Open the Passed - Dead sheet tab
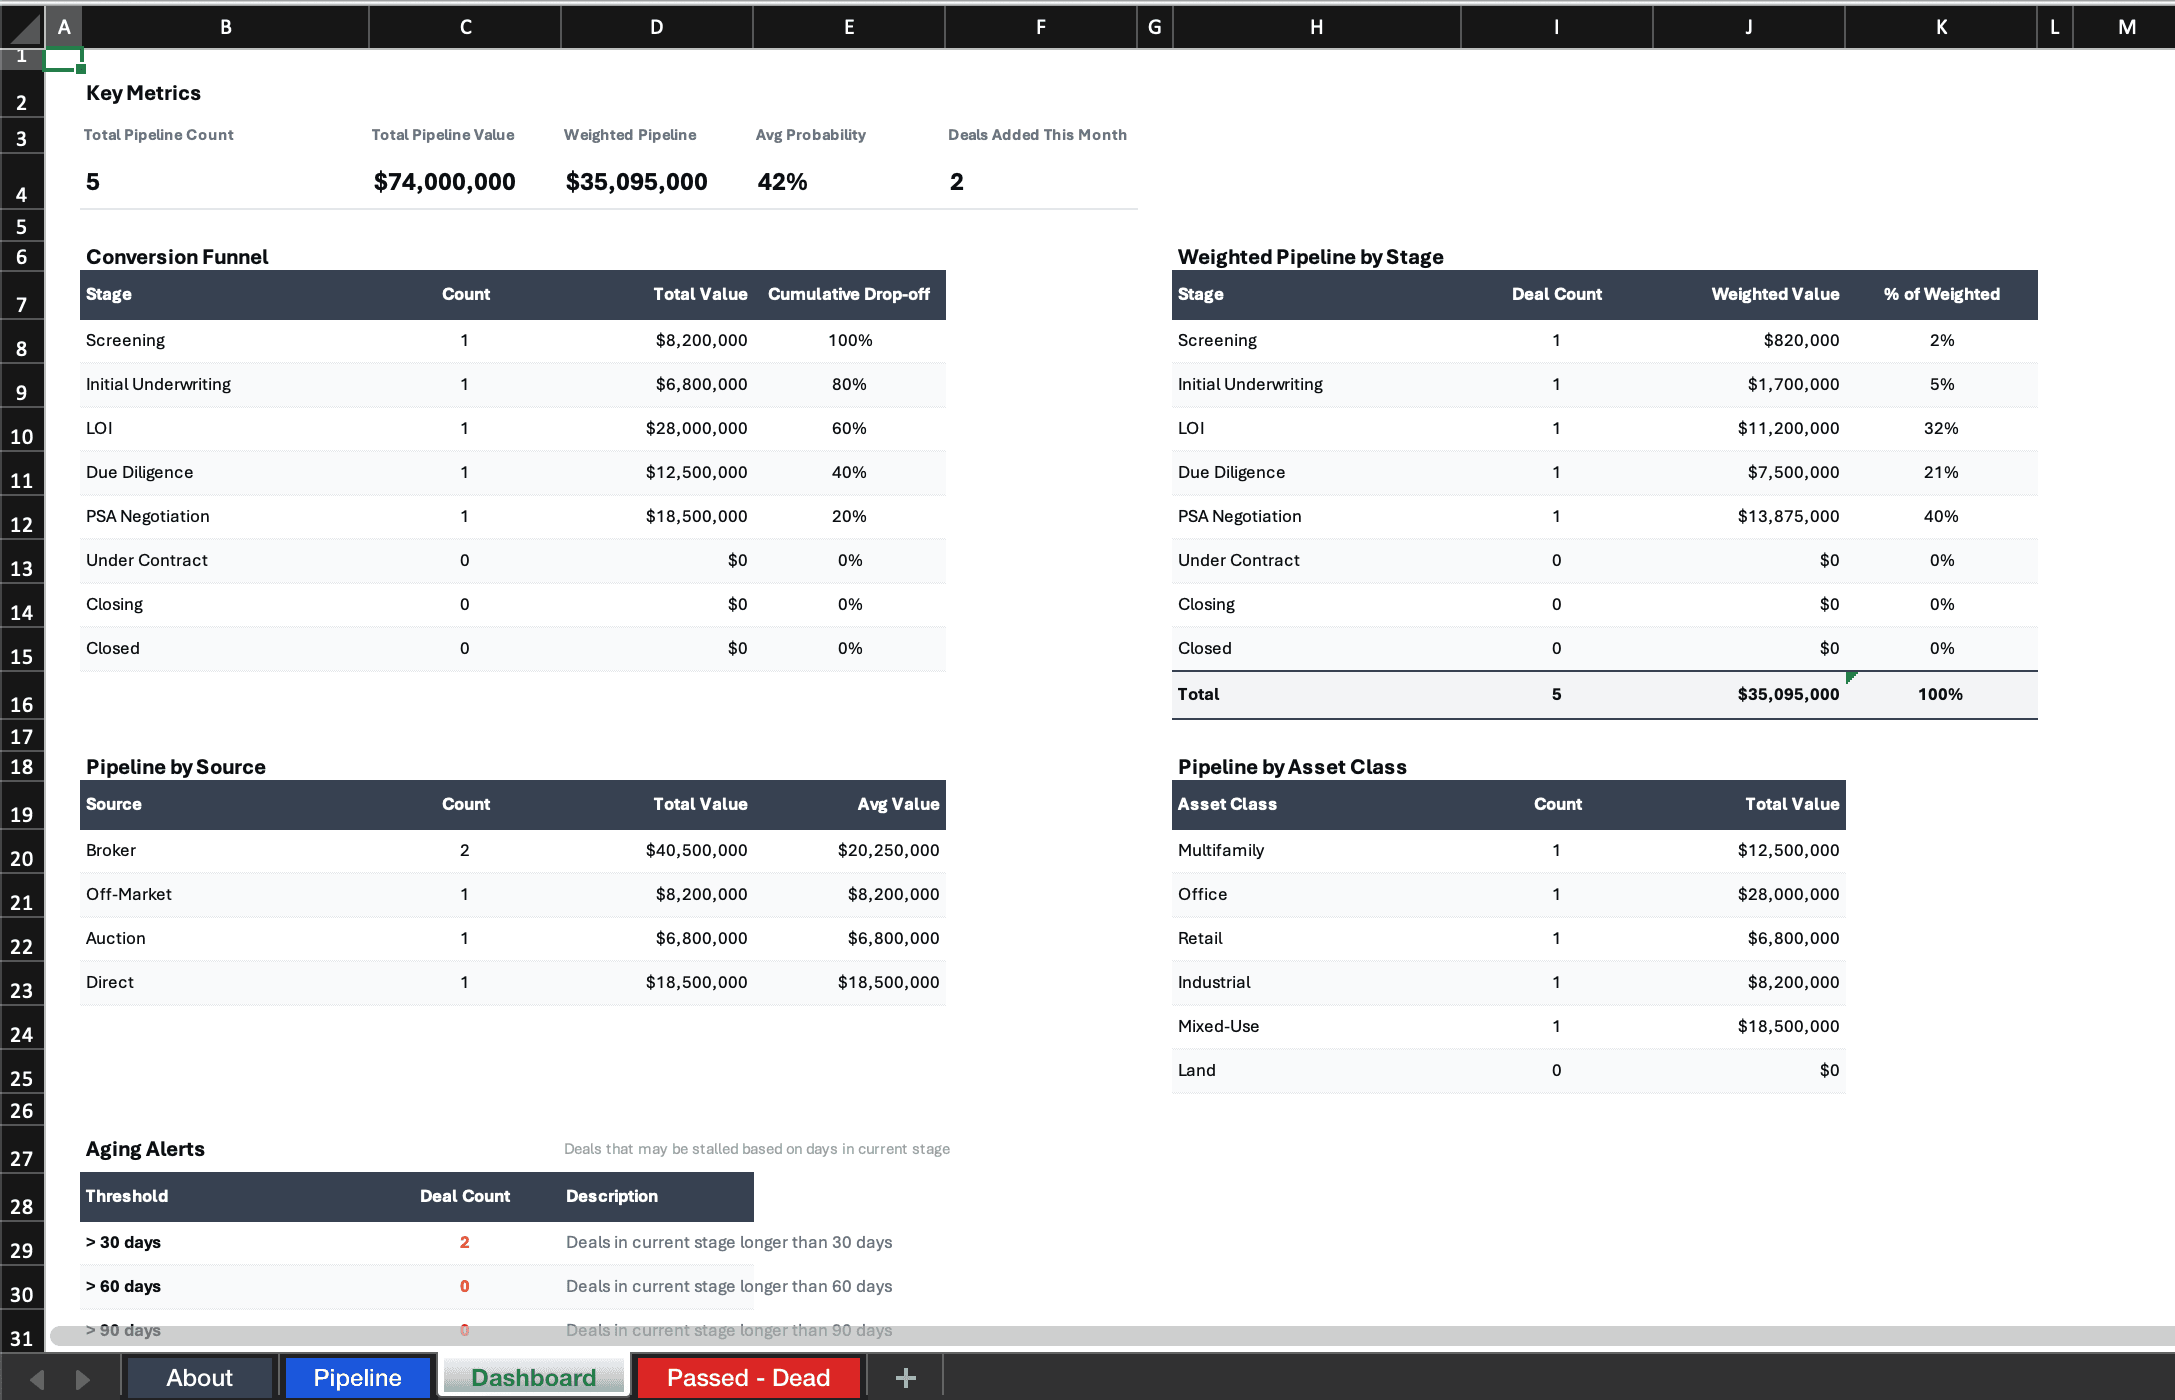 [x=748, y=1377]
